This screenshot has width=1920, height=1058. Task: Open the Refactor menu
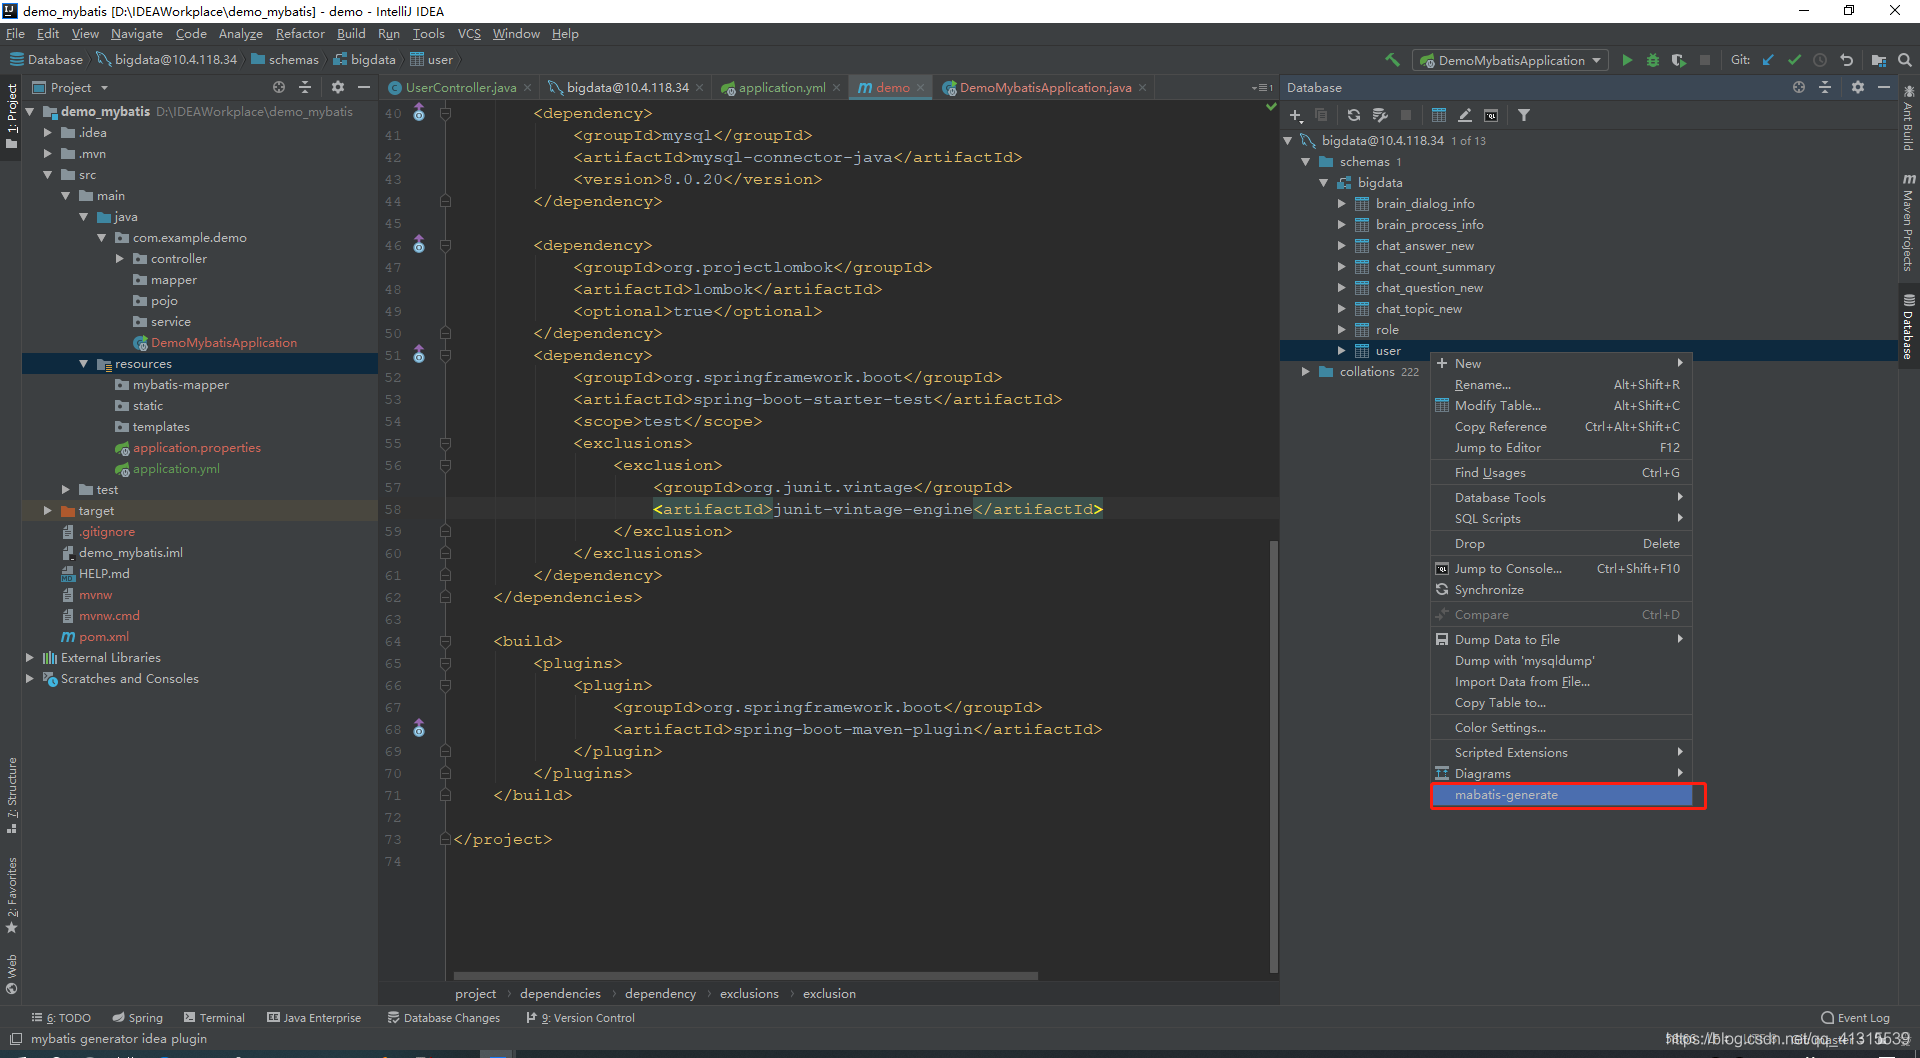pos(300,34)
